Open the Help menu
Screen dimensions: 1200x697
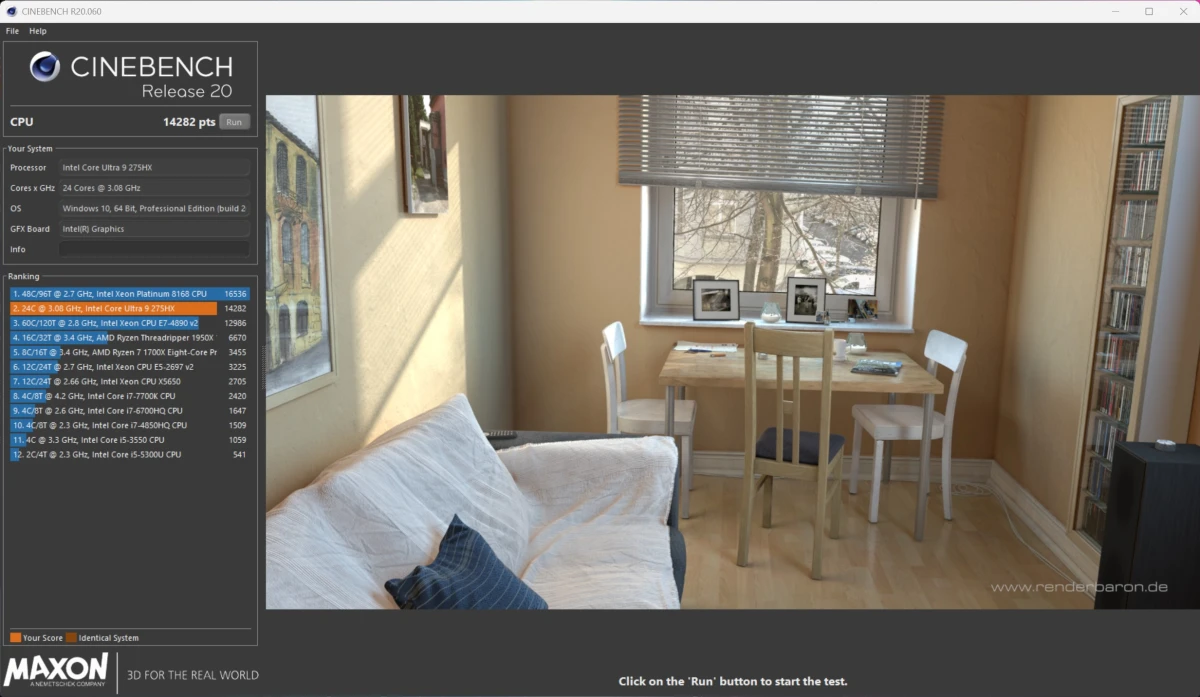tap(38, 31)
